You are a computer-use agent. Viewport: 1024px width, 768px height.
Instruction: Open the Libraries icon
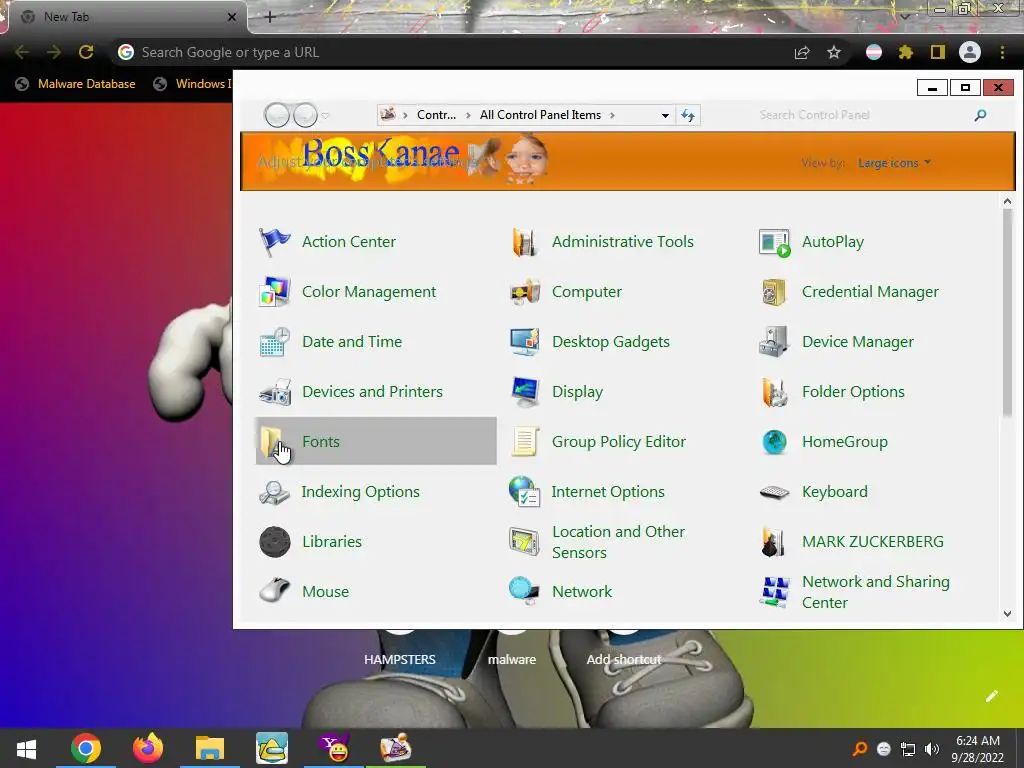(x=274, y=542)
